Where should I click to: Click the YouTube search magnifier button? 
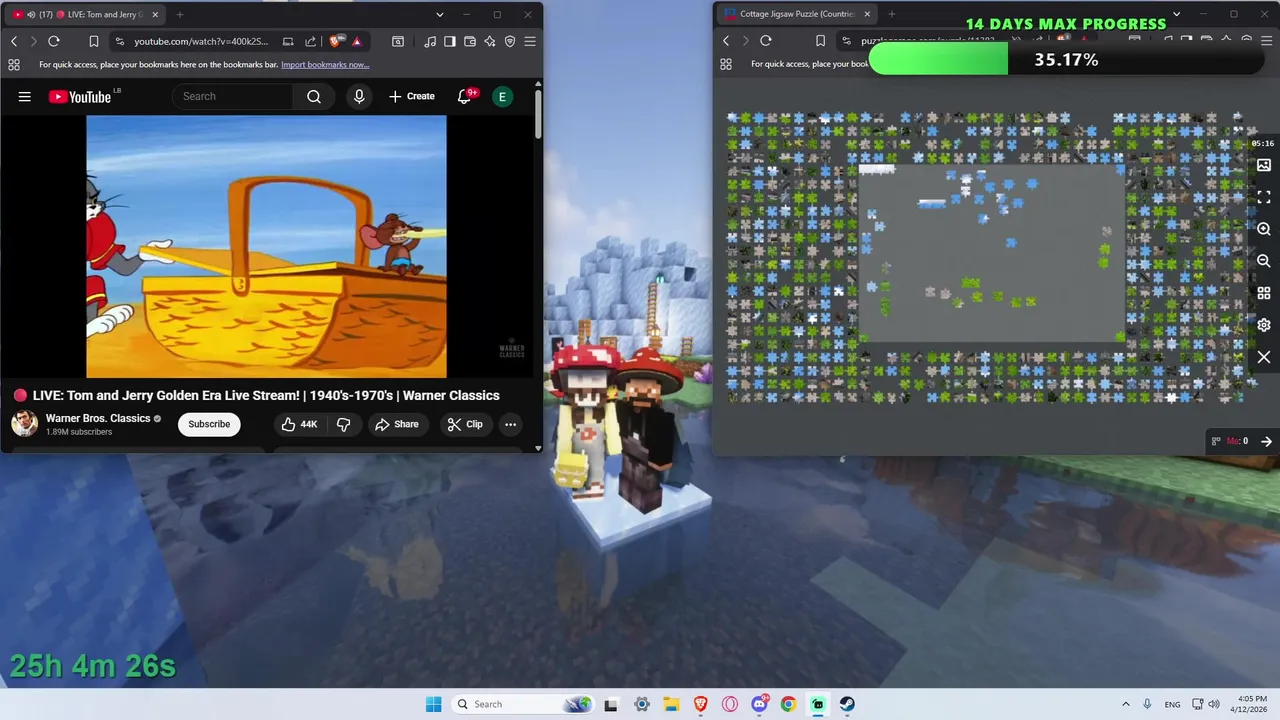coord(314,96)
